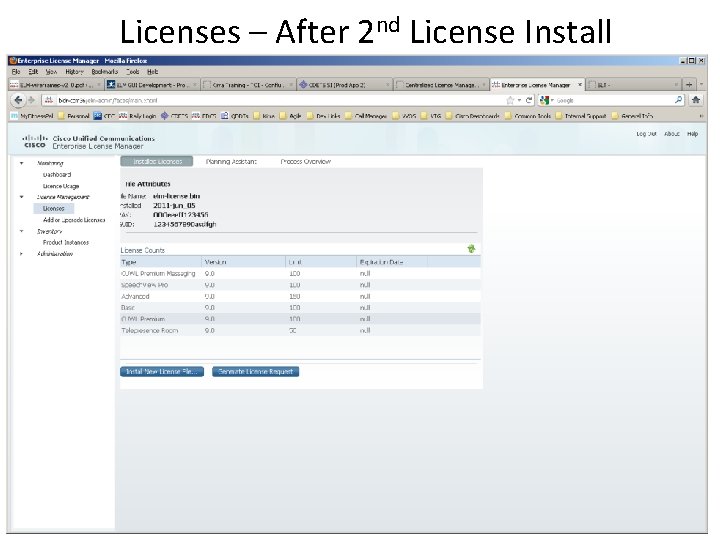Switch to the Cima Training browser tab
This screenshot has height=540, width=720.
(248, 84)
